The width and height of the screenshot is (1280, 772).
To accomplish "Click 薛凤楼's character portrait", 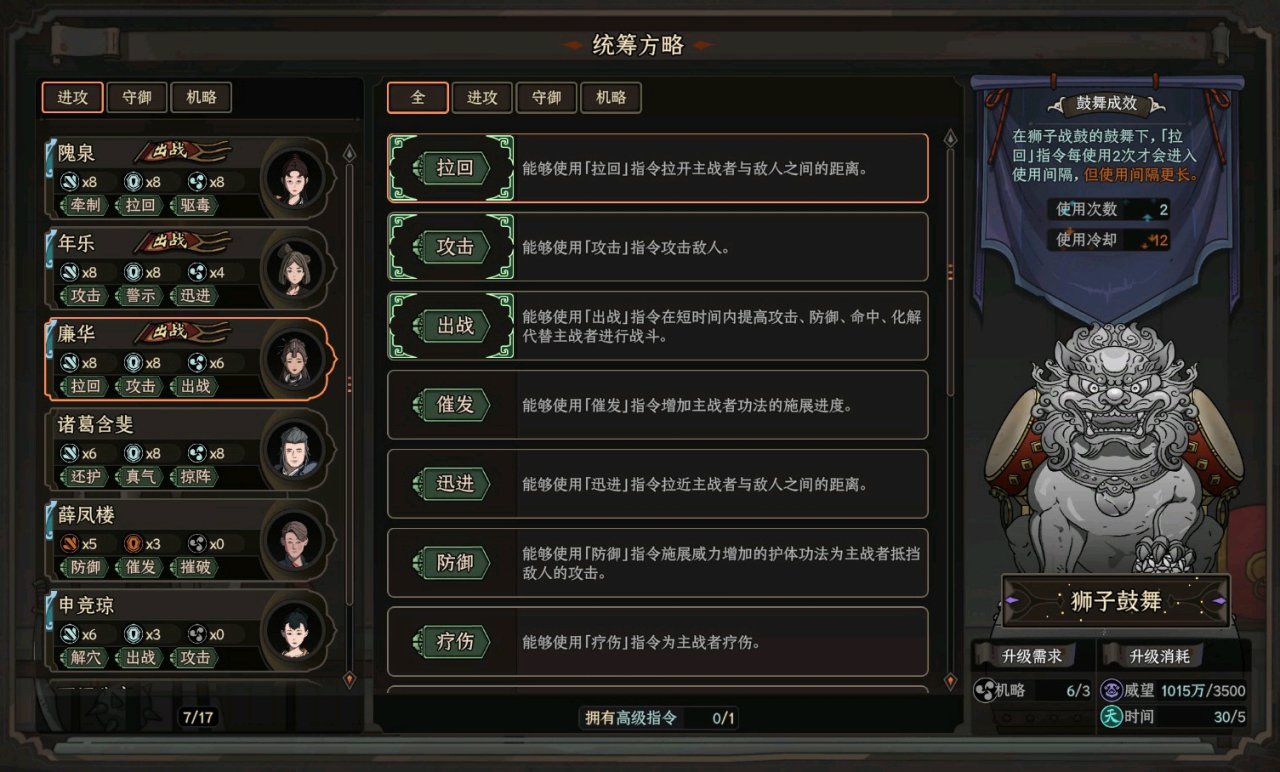I will point(293,540).
